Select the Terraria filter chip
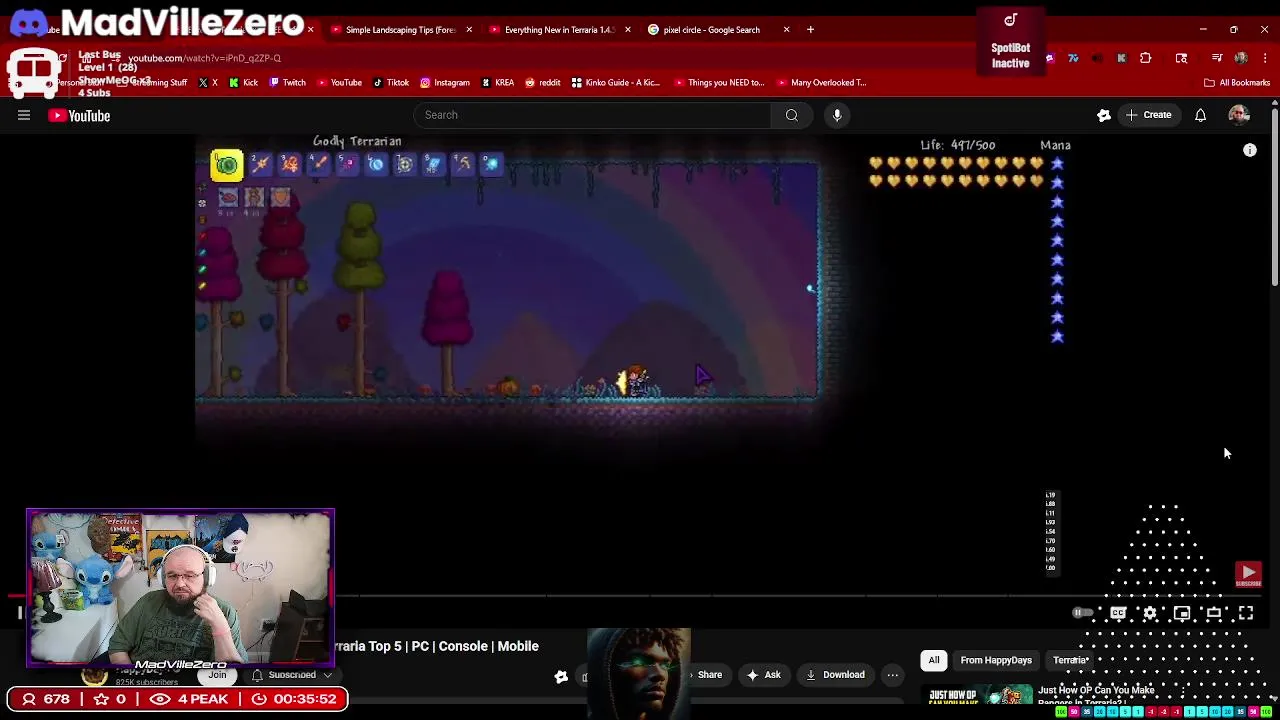 tap(1070, 660)
